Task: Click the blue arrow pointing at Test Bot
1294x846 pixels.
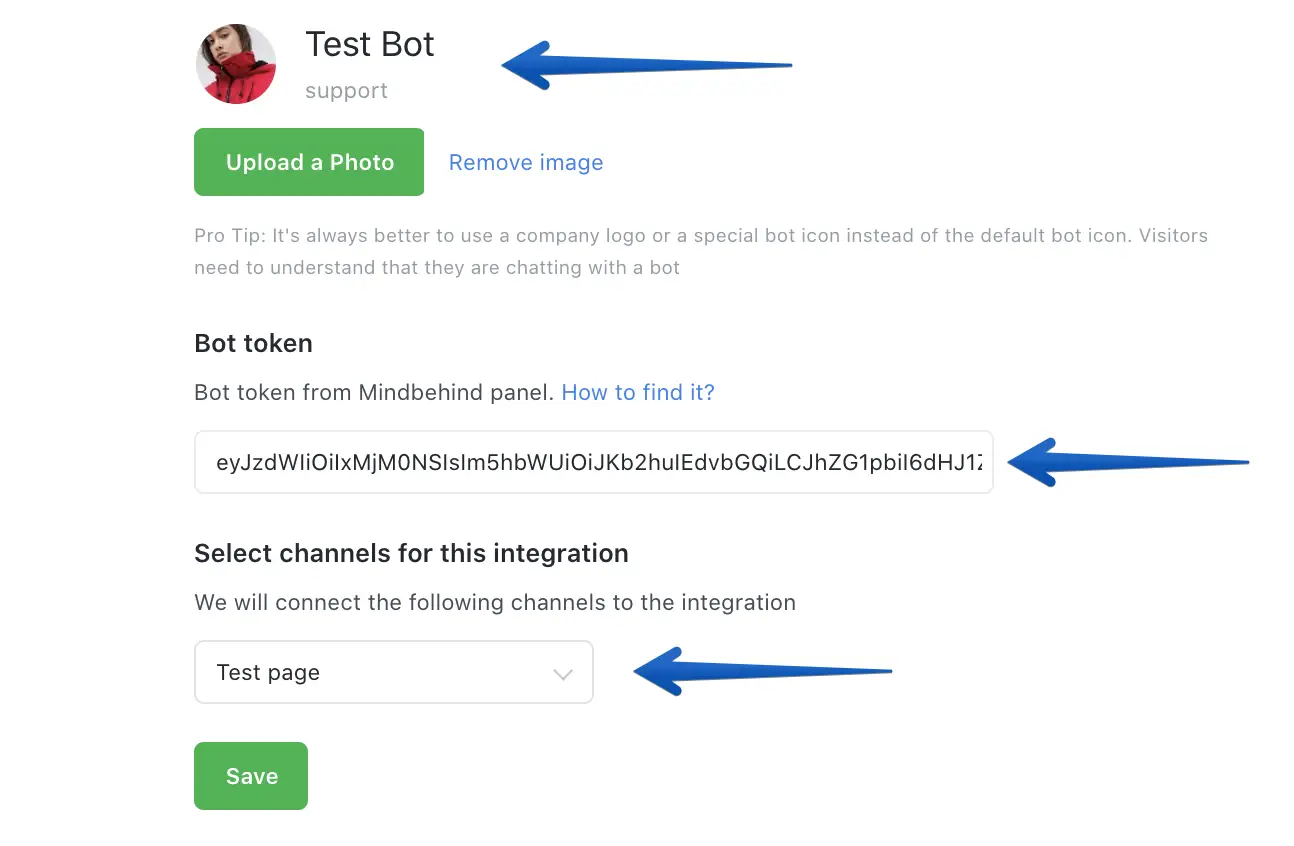Action: [646, 66]
